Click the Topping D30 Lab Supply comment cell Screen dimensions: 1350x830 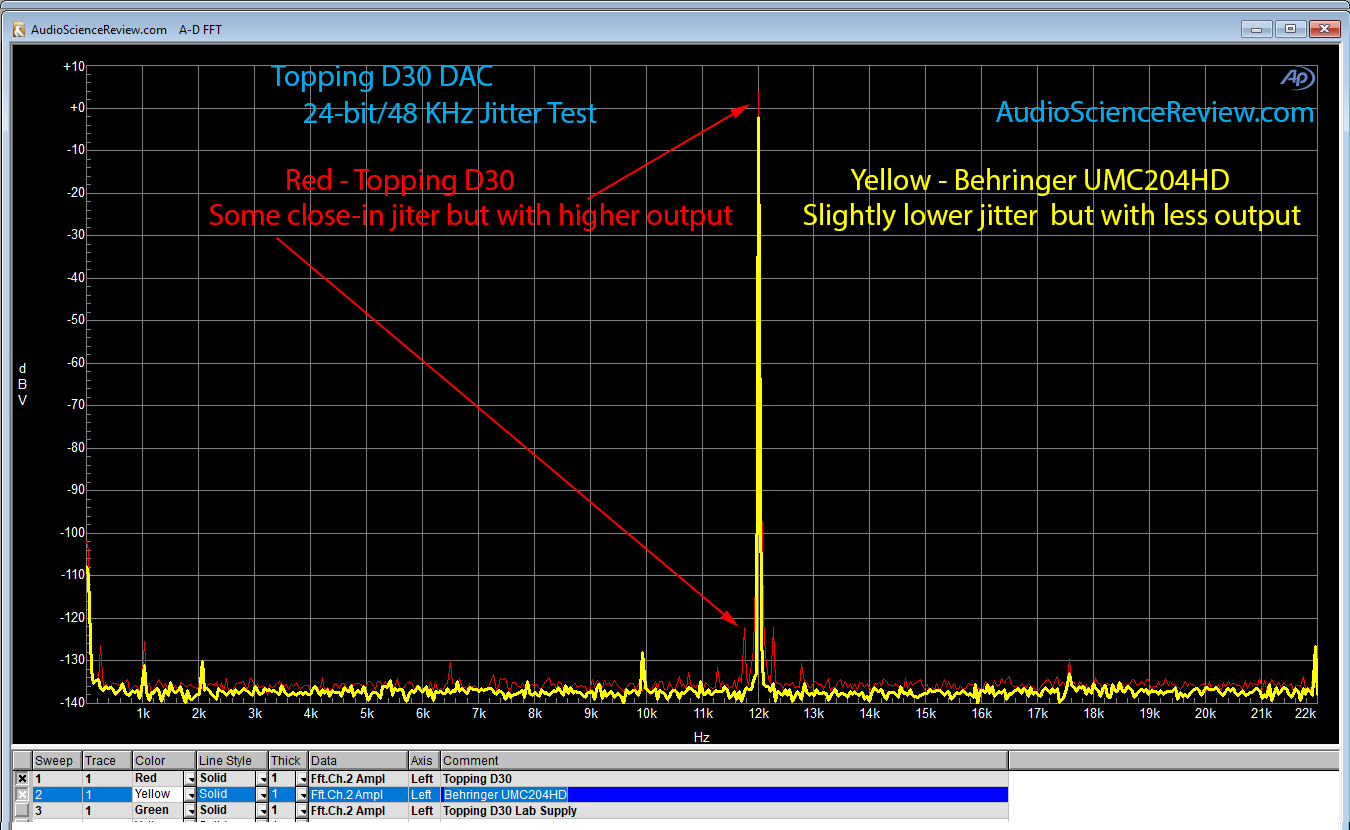(x=724, y=810)
